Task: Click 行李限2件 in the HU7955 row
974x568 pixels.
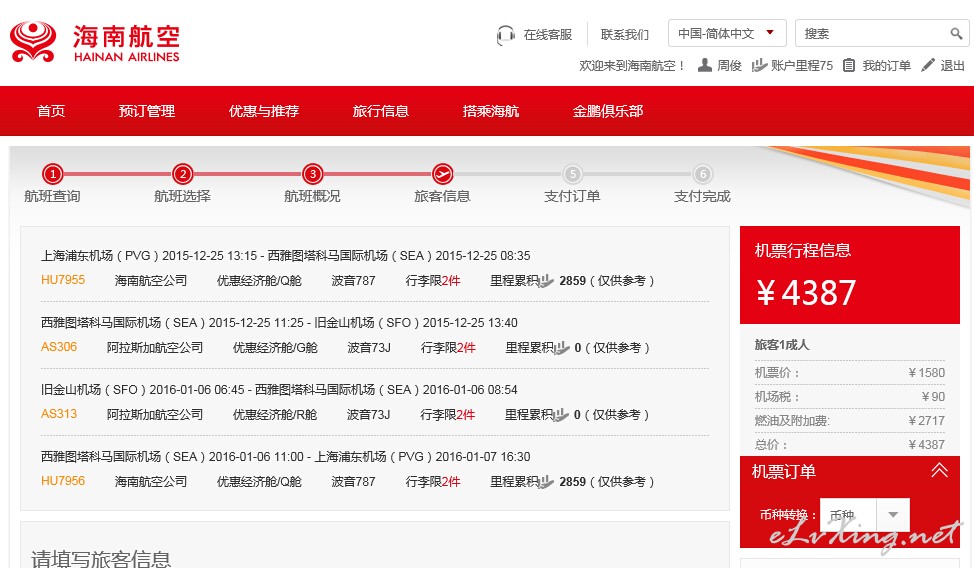Action: (433, 281)
